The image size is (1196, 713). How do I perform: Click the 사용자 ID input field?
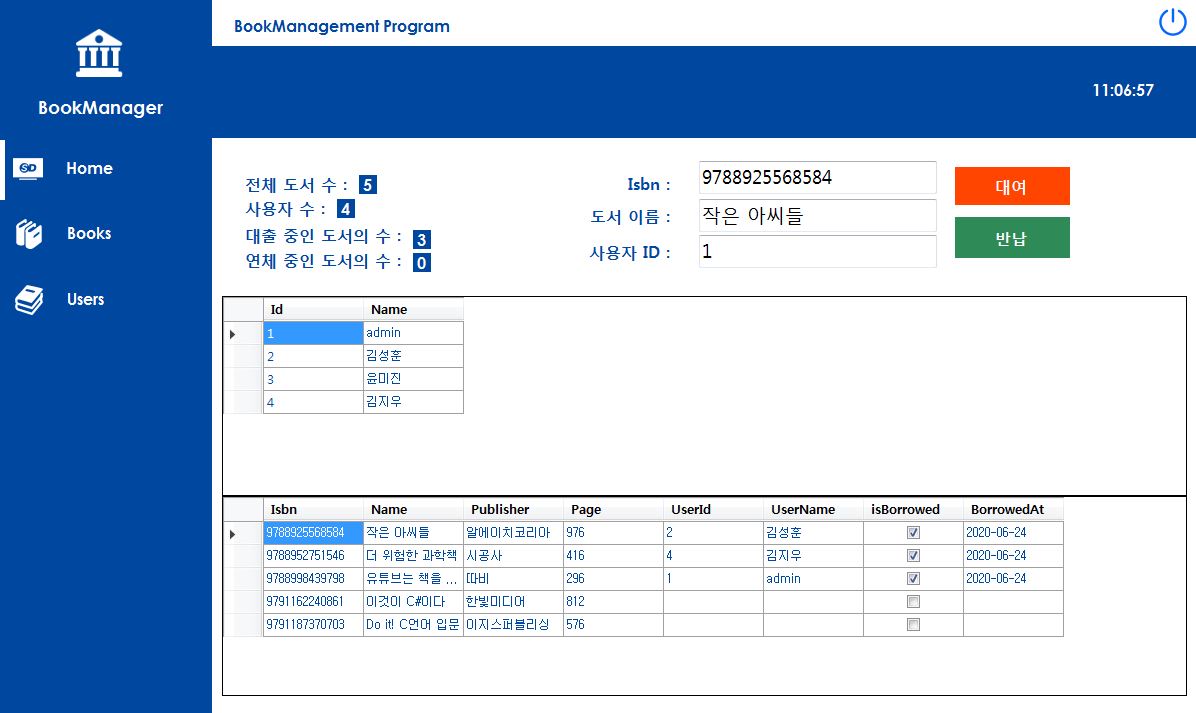click(x=817, y=251)
